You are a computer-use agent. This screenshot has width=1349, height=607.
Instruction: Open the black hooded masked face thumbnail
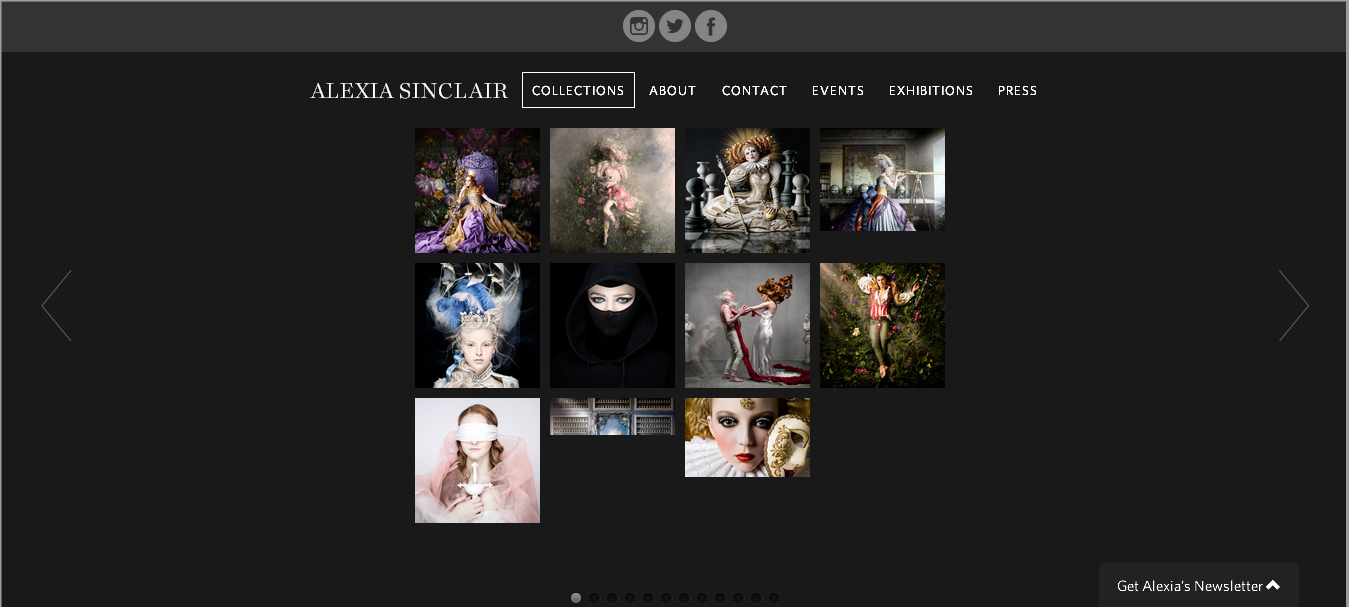pos(612,325)
